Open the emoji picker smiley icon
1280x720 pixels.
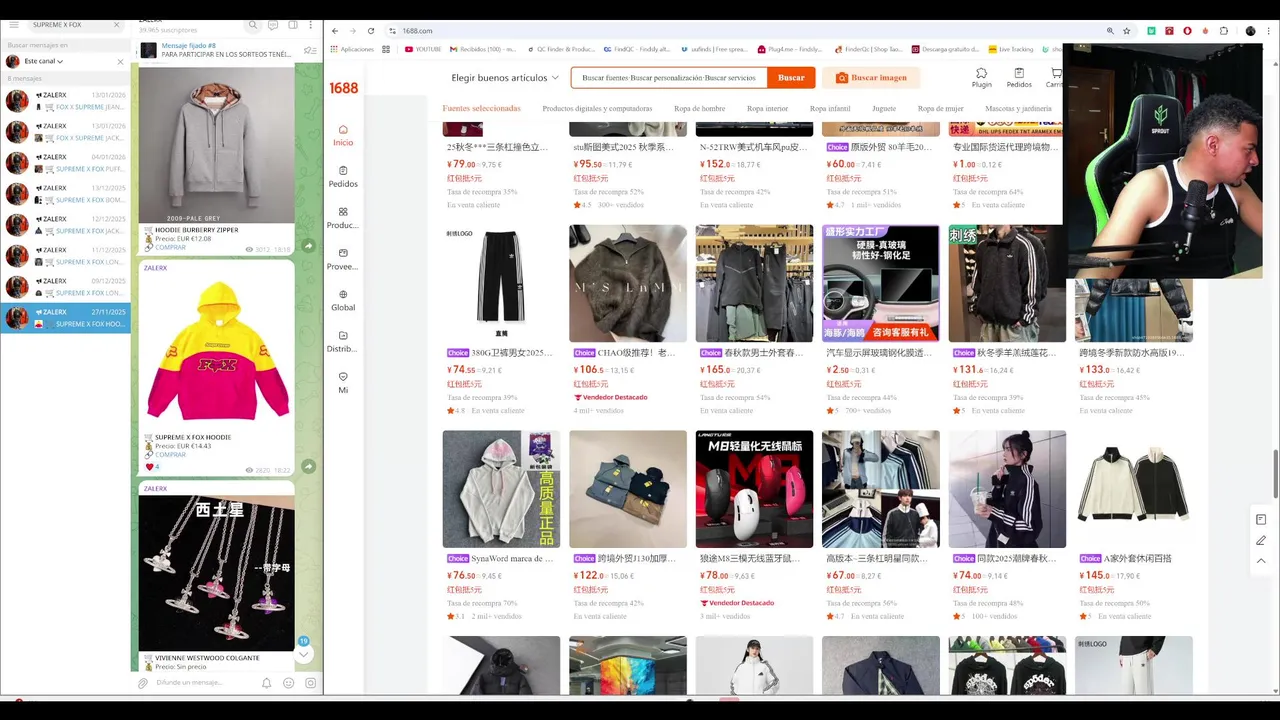pos(289,683)
